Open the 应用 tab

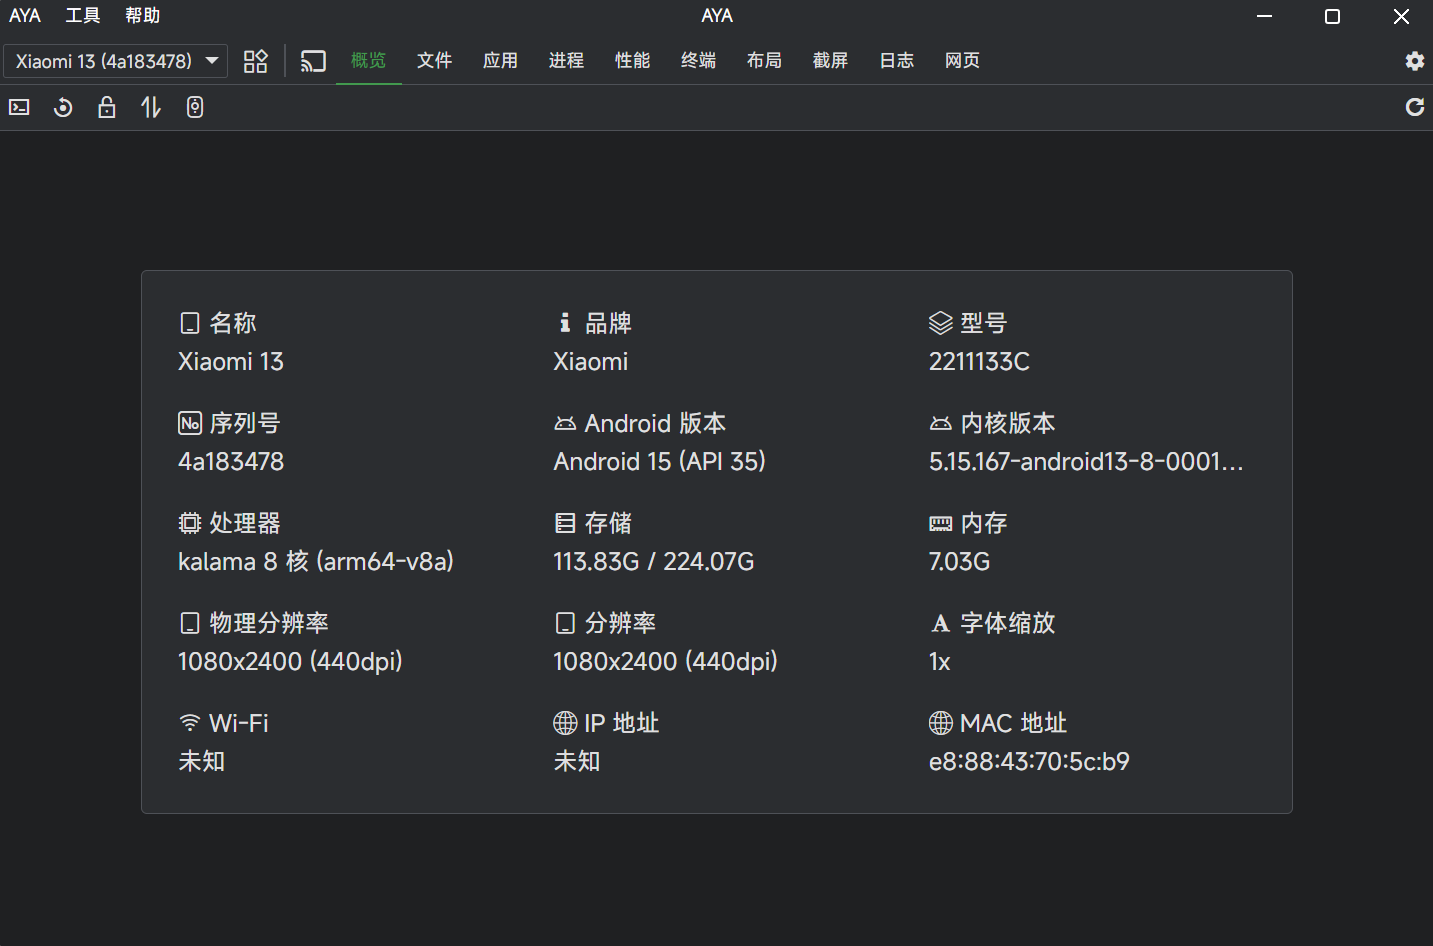500,61
